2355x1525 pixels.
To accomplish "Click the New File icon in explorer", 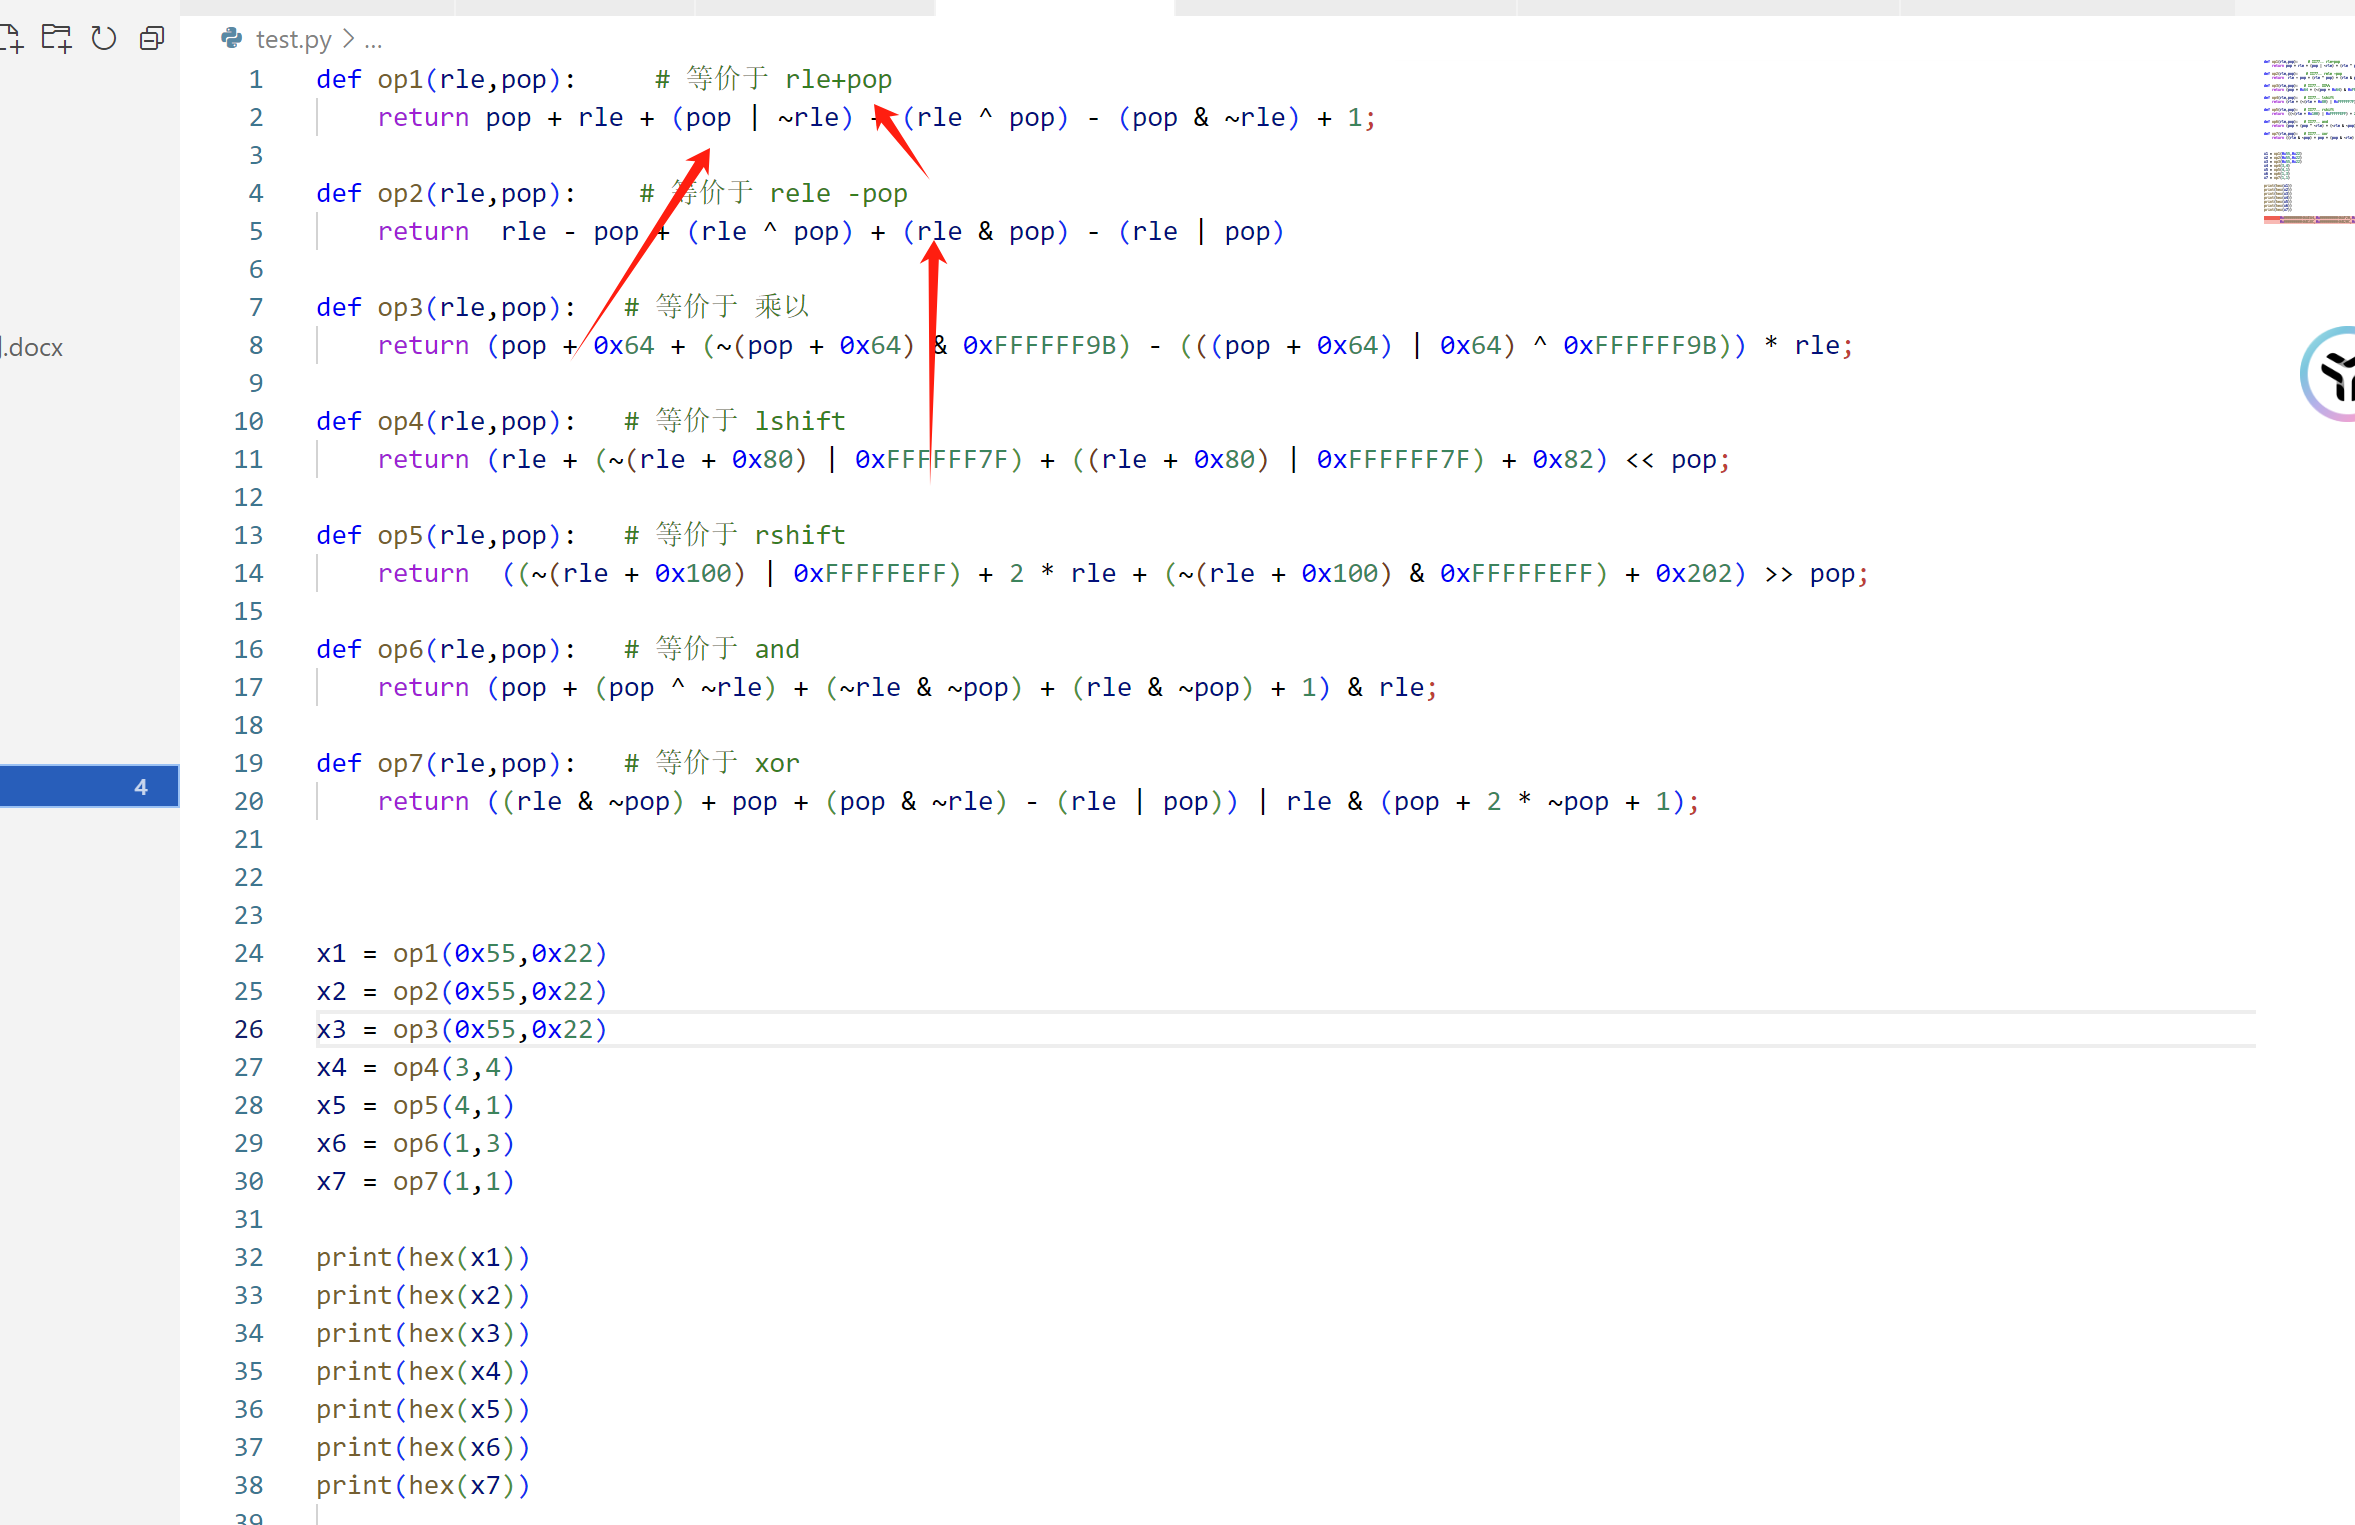I will tap(10, 39).
